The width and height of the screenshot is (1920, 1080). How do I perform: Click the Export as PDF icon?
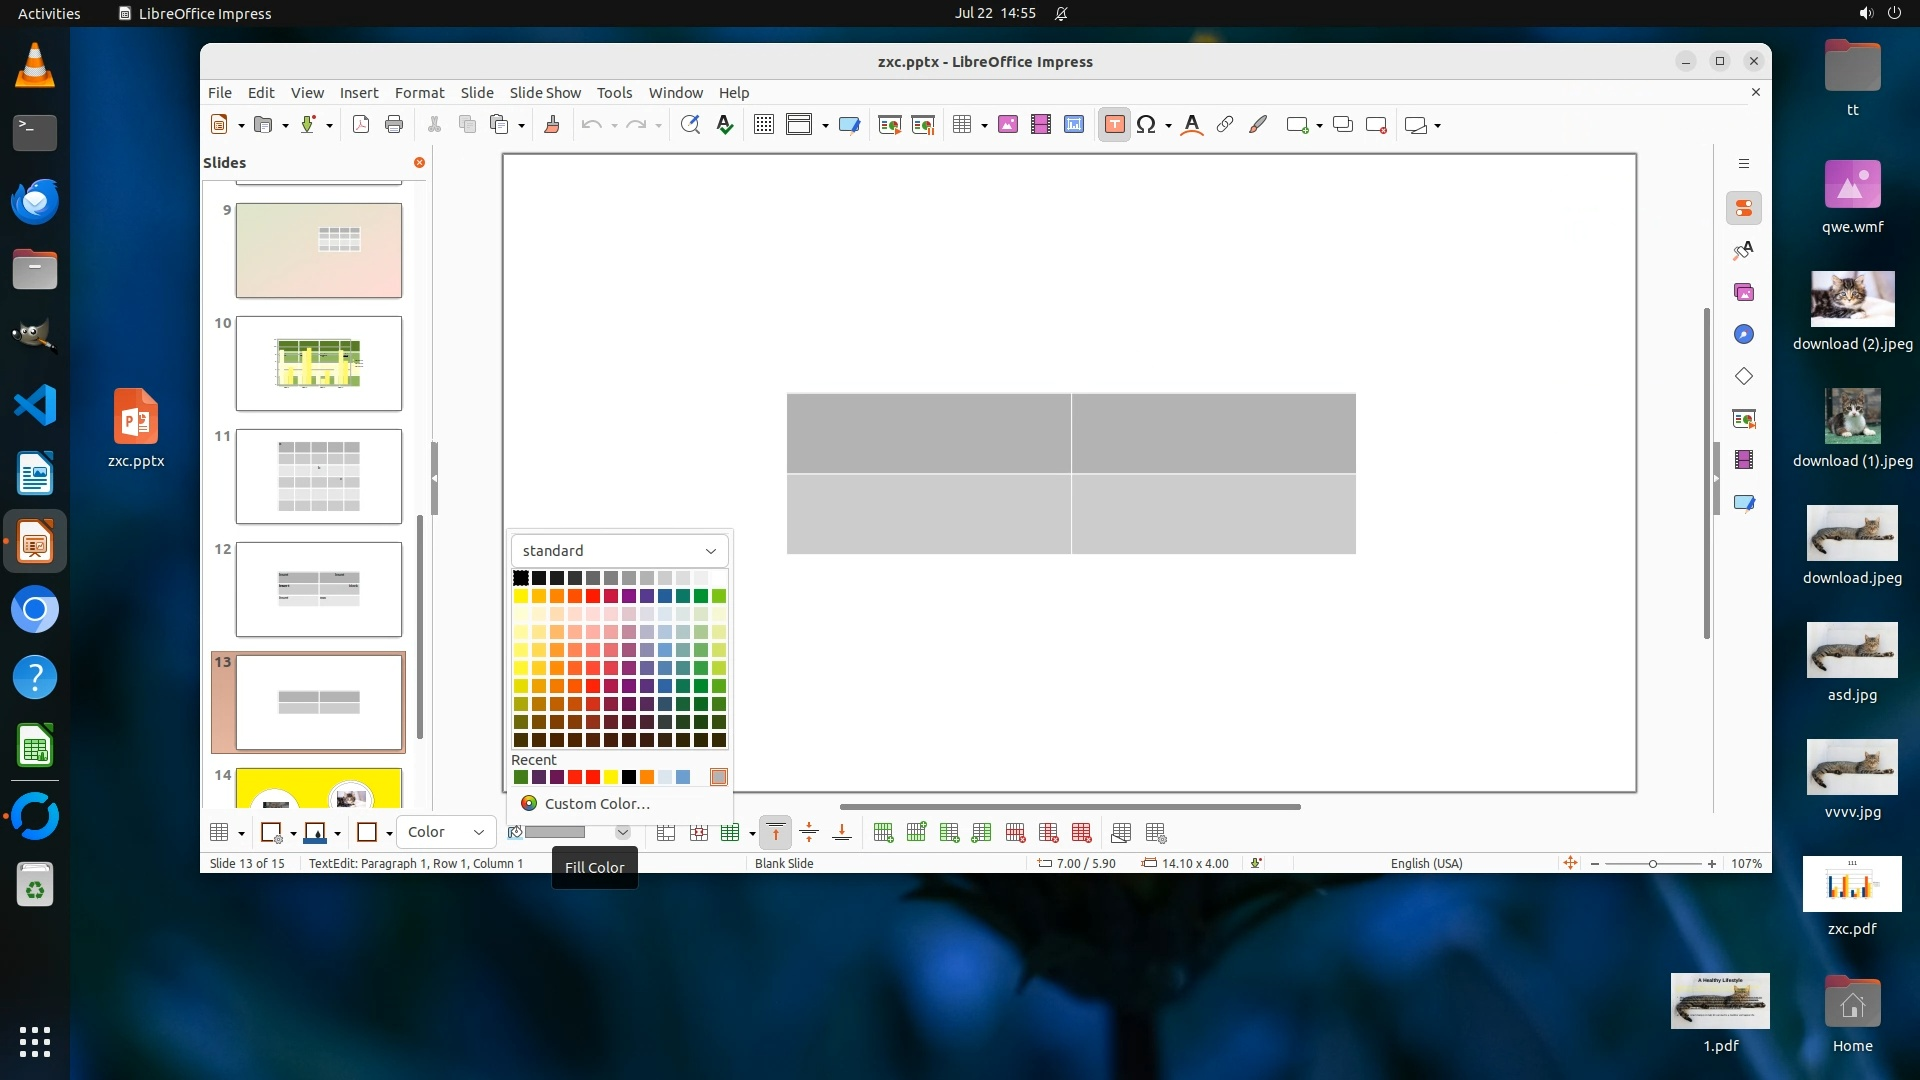[361, 125]
